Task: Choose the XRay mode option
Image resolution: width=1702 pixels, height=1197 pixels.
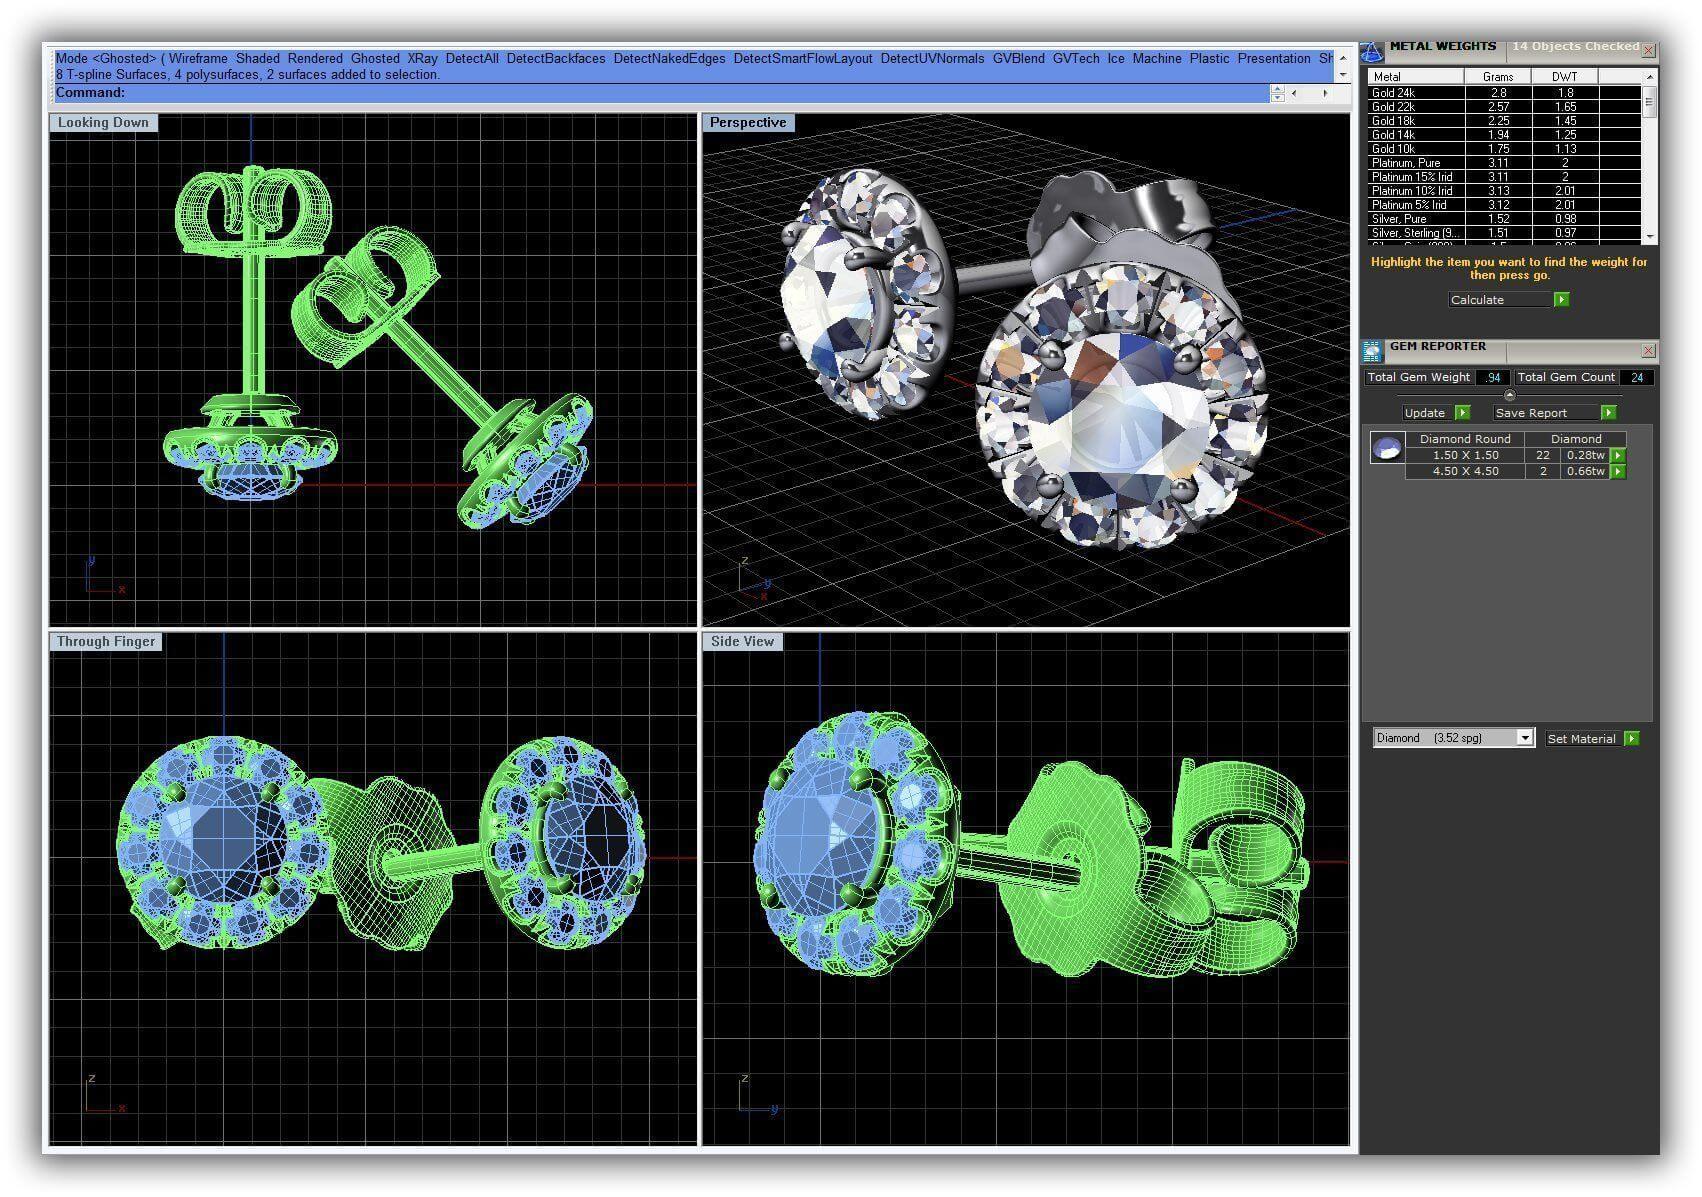Action: pos(422,59)
